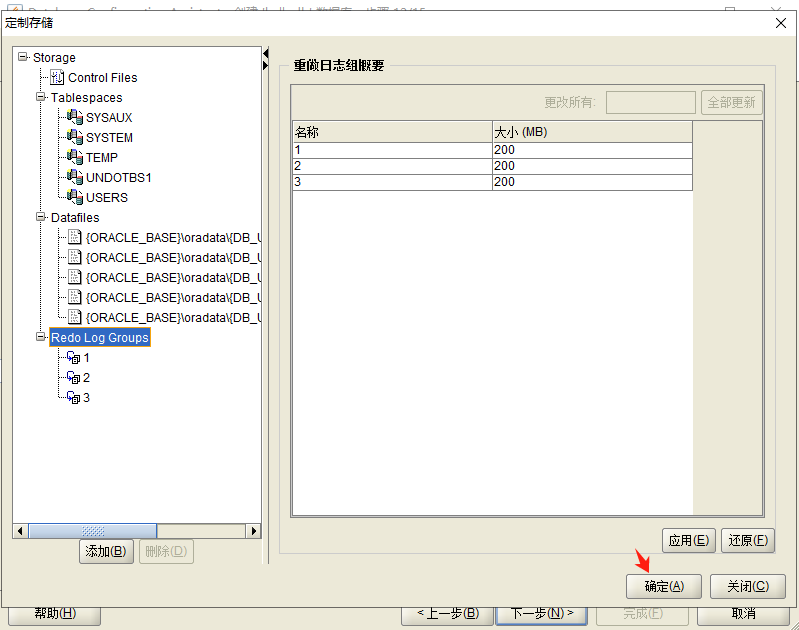Confirm with the 确定(A) button
The image size is (799, 630).
pos(664,587)
